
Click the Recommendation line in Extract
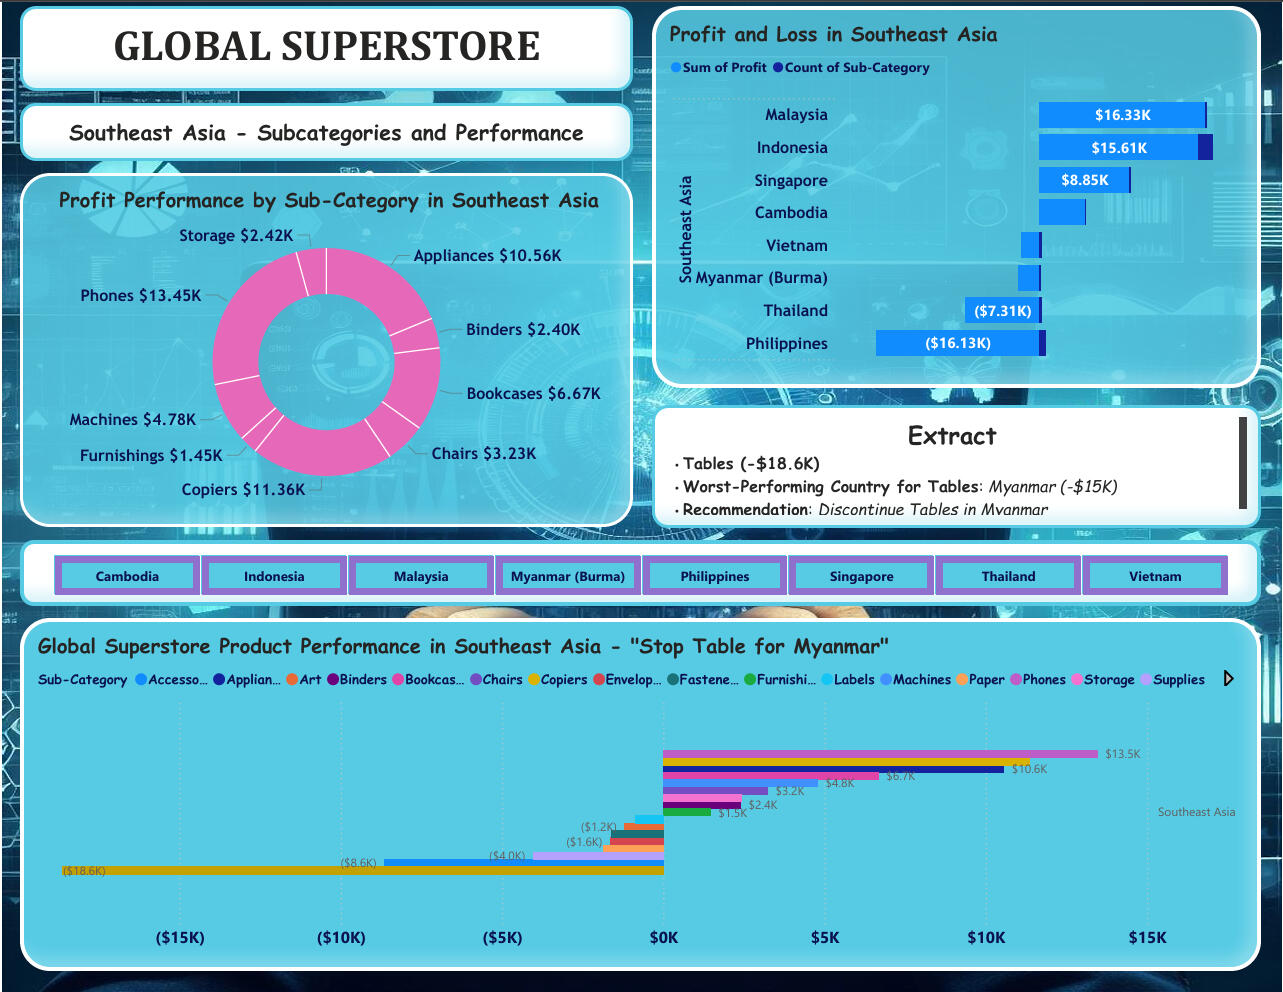click(x=865, y=510)
